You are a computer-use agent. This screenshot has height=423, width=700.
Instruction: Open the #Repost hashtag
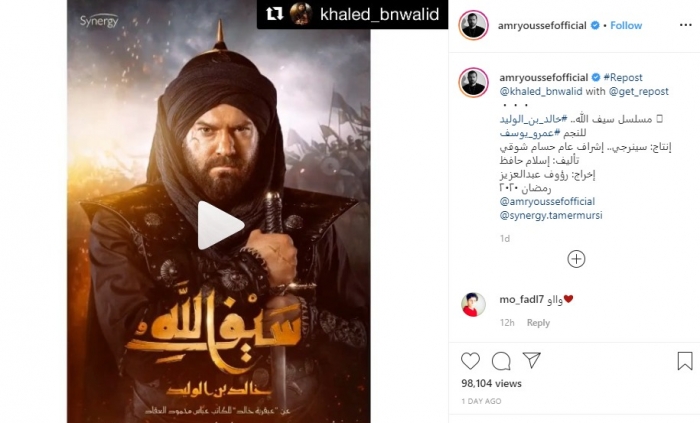tap(623, 77)
